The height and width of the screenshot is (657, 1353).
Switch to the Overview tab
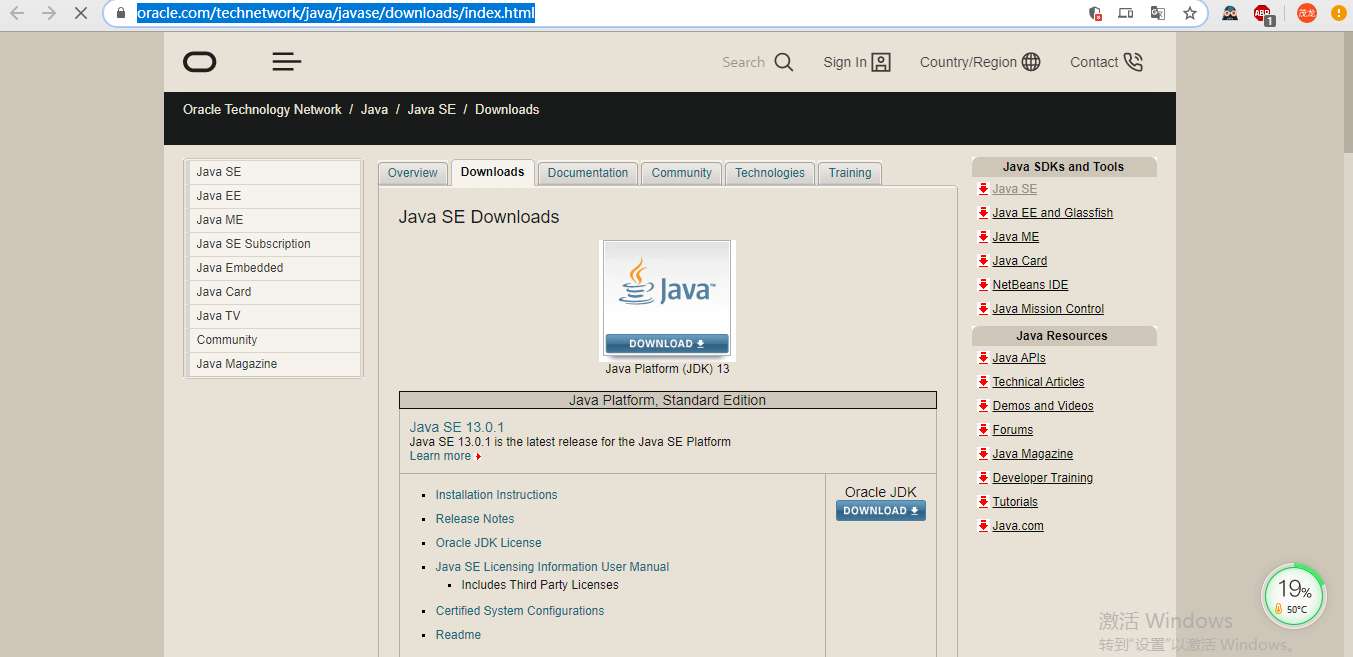(413, 173)
